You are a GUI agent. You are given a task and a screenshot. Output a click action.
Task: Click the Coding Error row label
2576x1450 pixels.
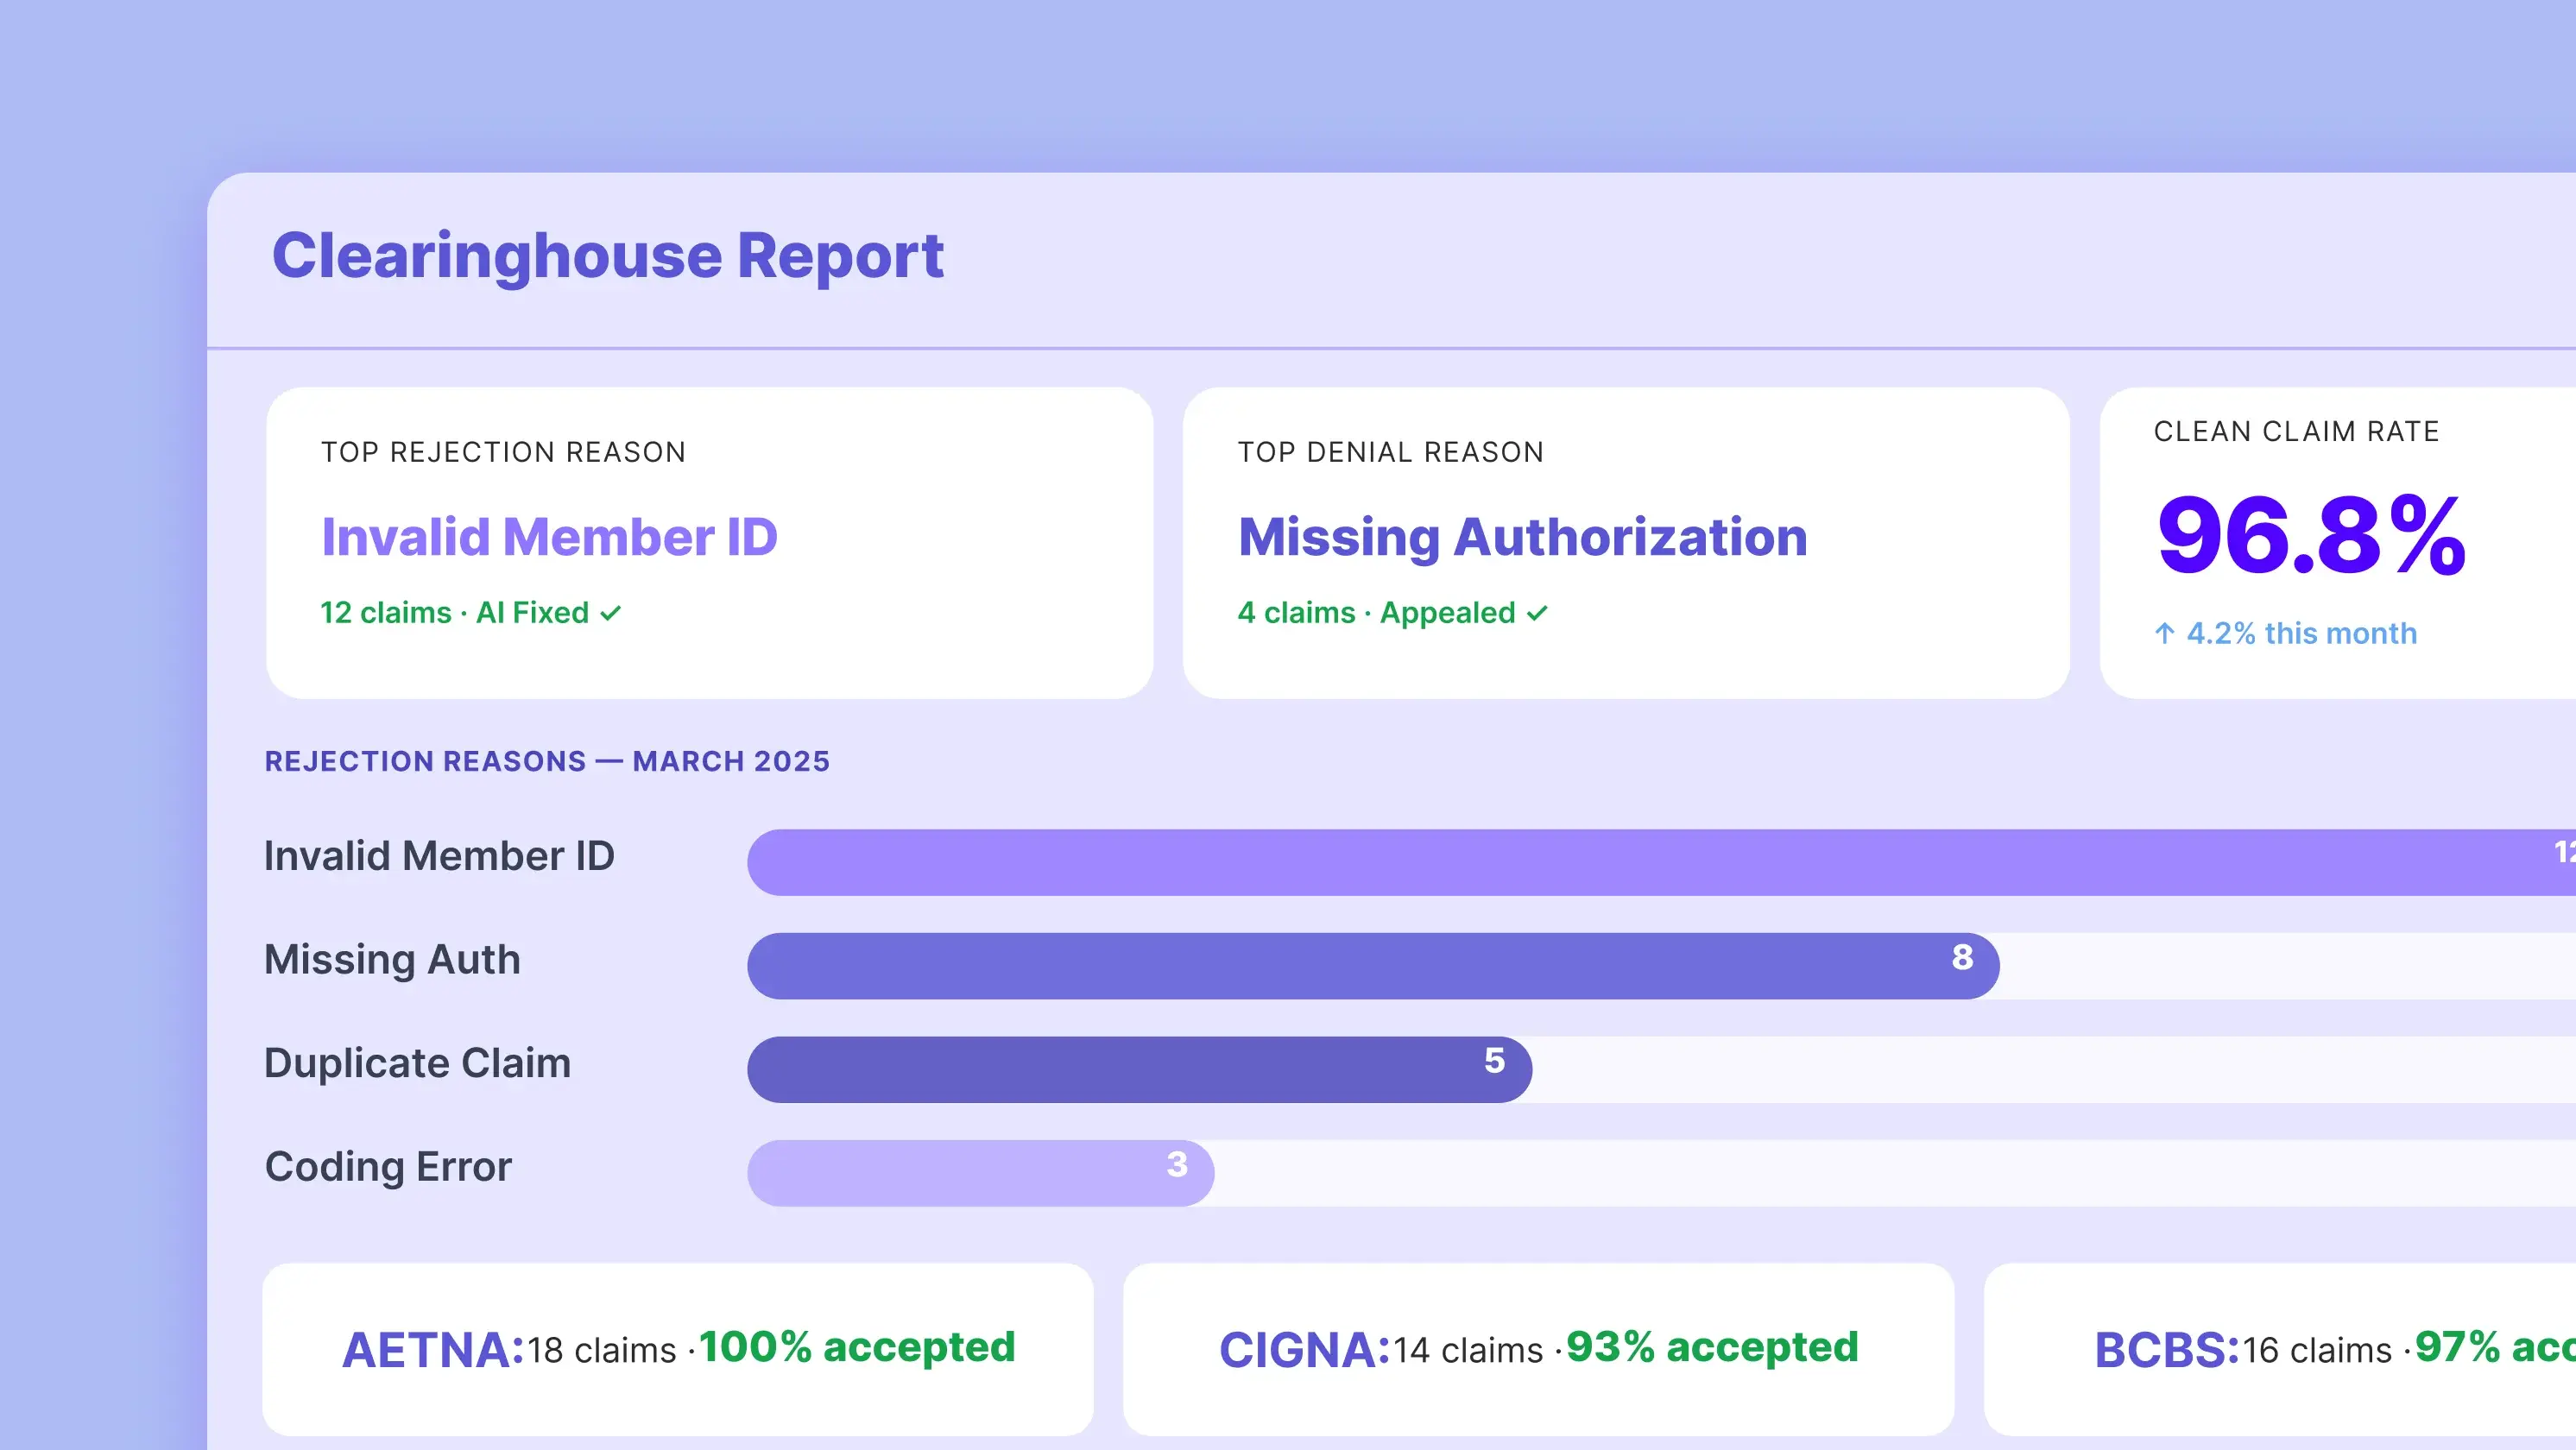[388, 1167]
